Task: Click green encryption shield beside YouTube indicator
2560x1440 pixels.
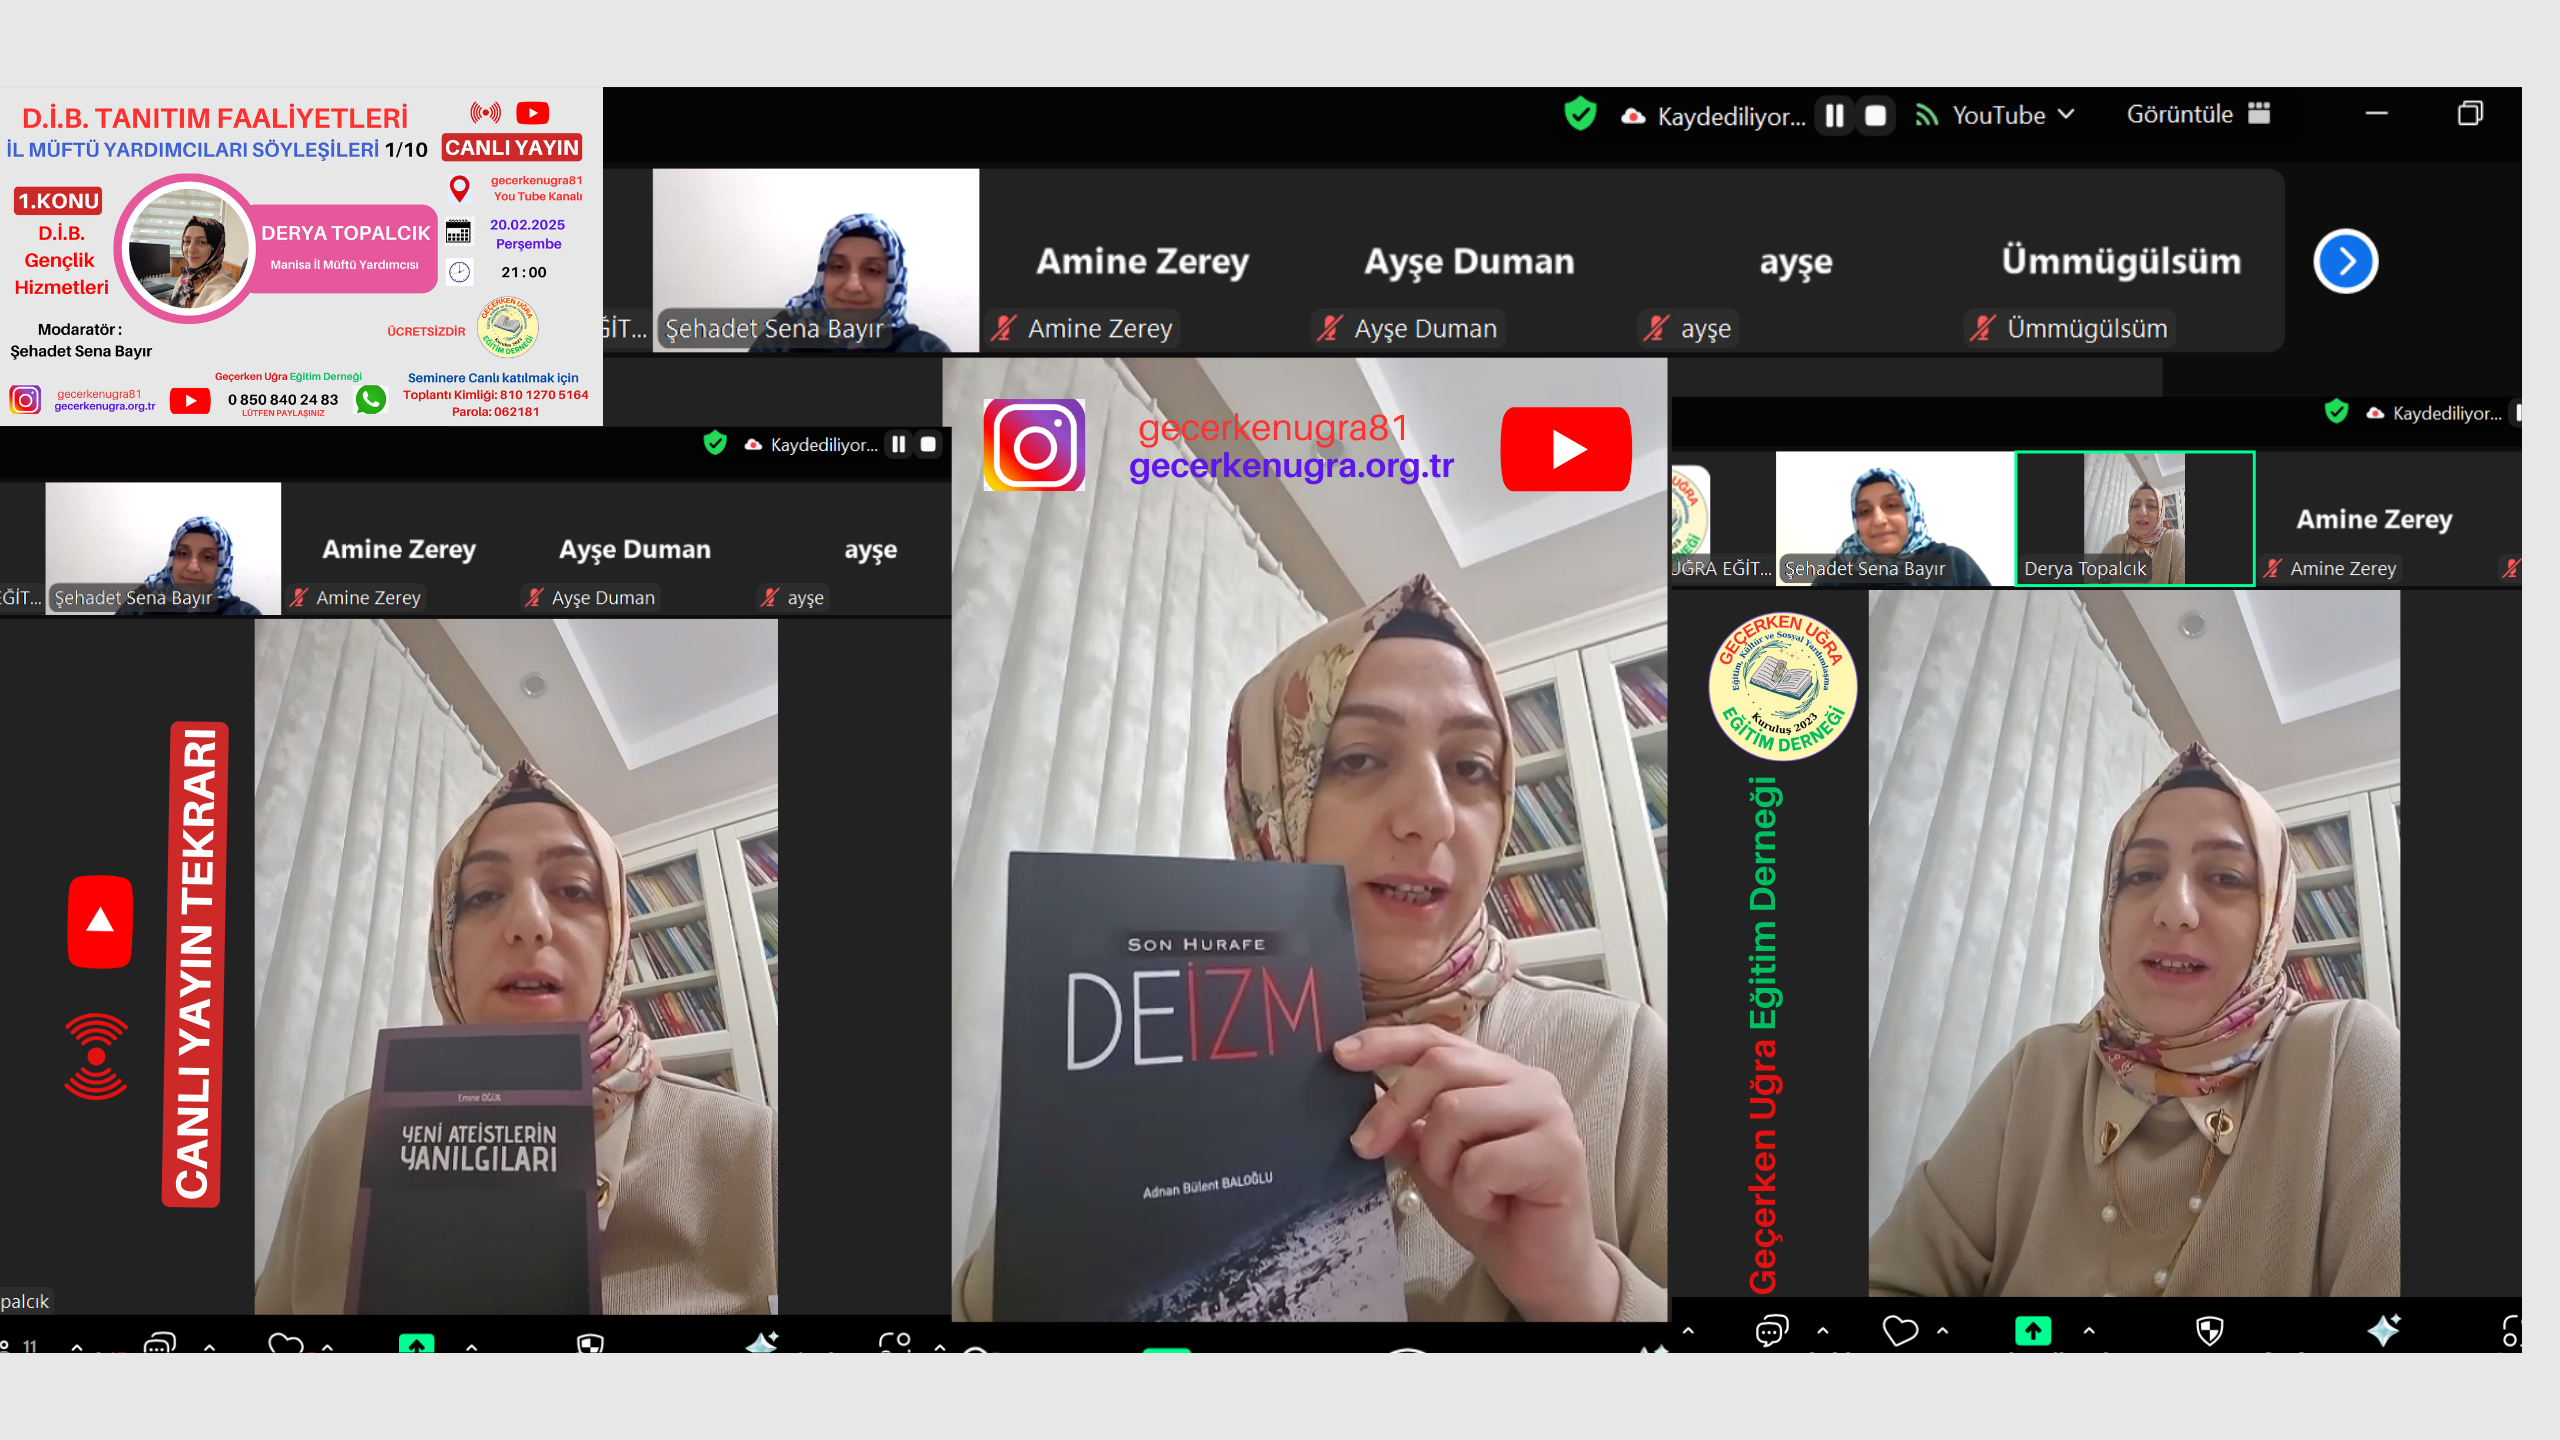Action: click(1580, 115)
